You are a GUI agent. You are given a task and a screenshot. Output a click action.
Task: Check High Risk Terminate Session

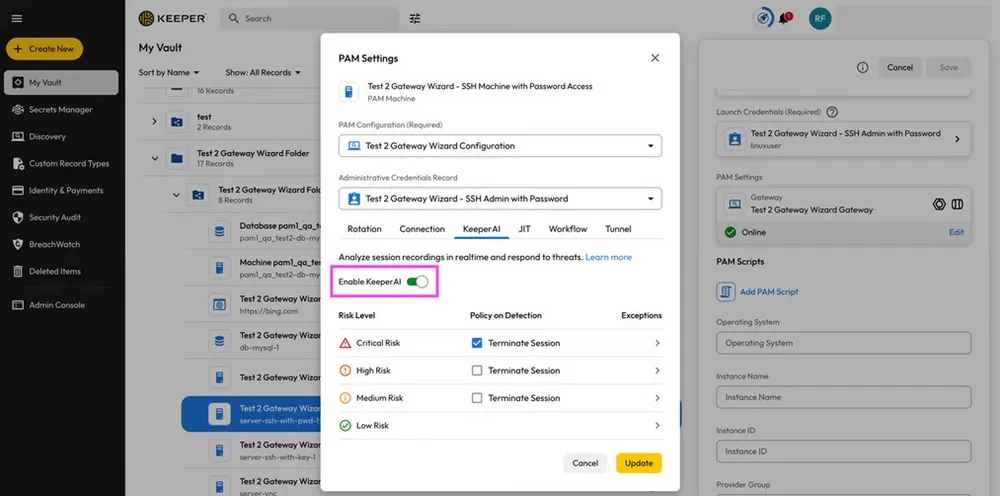coord(476,370)
